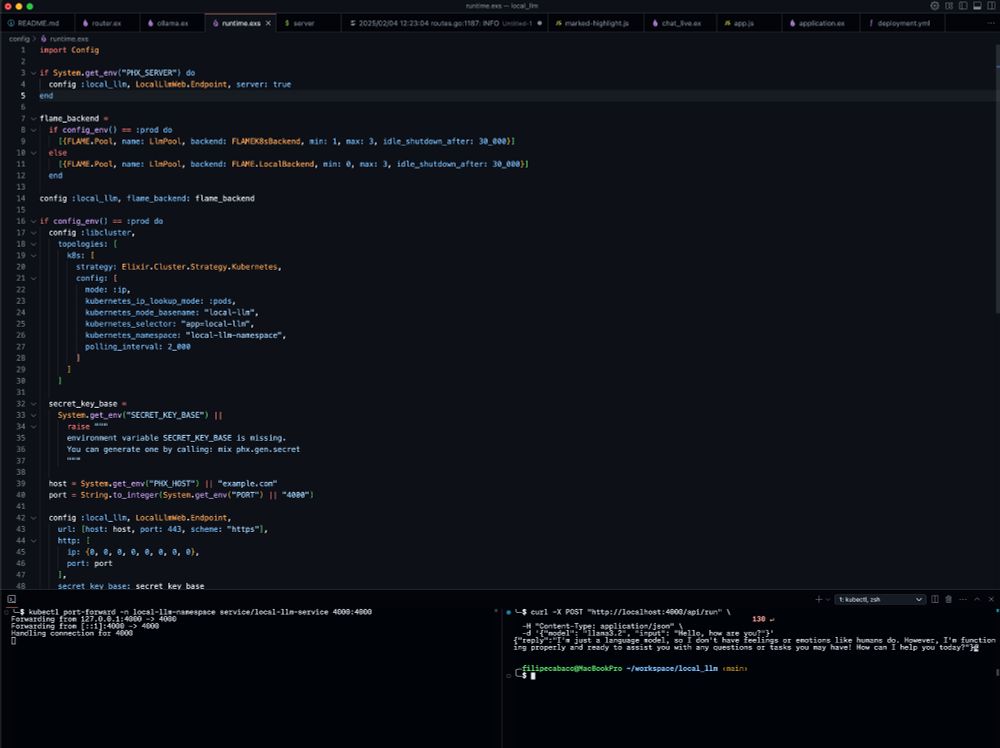This screenshot has width=1000, height=748.
Task: Open the launch profile dropdown next to plus
Action: click(x=828, y=599)
